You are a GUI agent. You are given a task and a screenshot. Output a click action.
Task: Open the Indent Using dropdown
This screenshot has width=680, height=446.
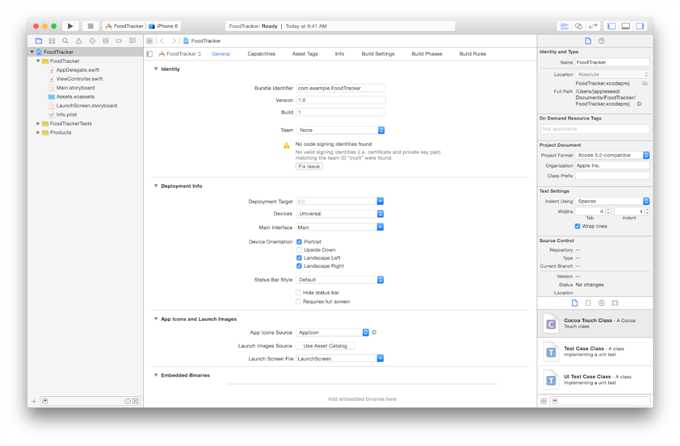(613, 201)
